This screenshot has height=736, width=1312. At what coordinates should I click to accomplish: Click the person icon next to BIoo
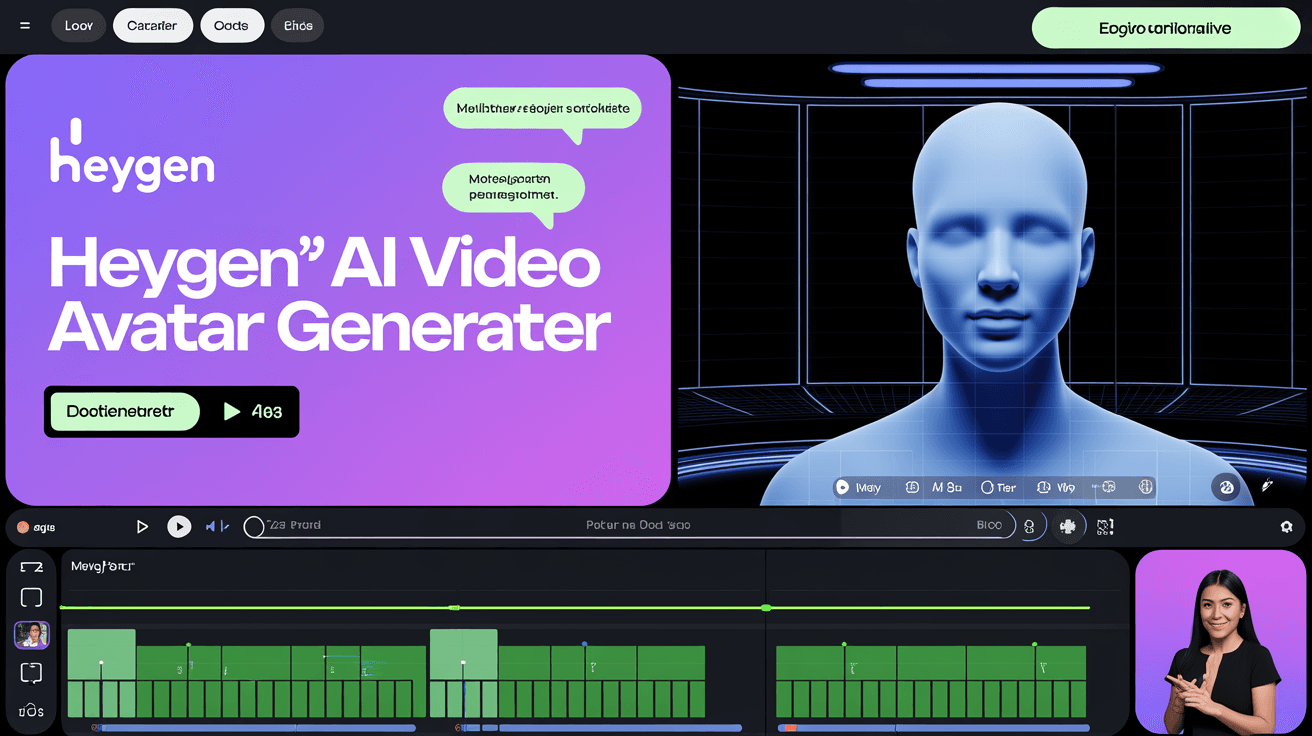point(1029,526)
